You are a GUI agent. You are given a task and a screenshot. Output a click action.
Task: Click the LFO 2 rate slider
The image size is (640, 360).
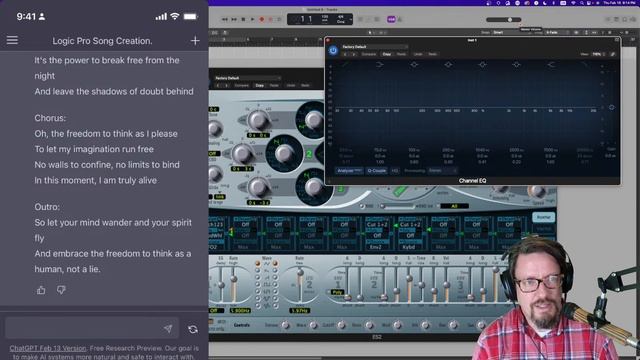[300, 286]
